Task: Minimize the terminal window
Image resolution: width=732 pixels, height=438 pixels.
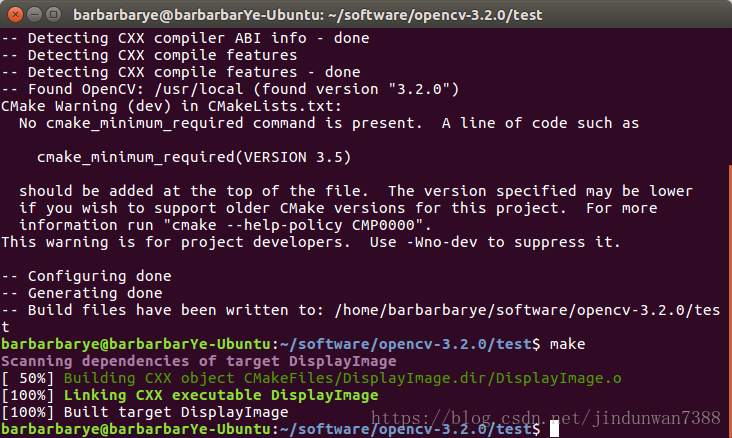Action: pyautogui.click(x=33, y=13)
